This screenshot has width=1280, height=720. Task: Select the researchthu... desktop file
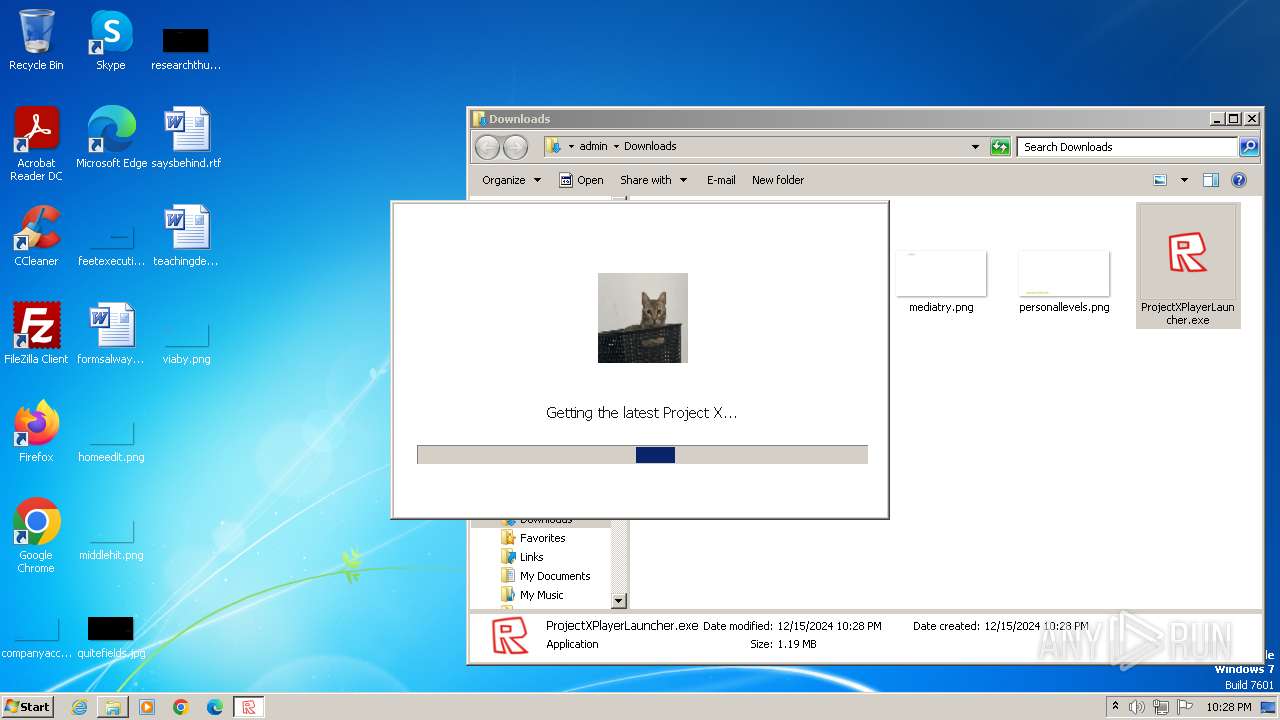(186, 48)
